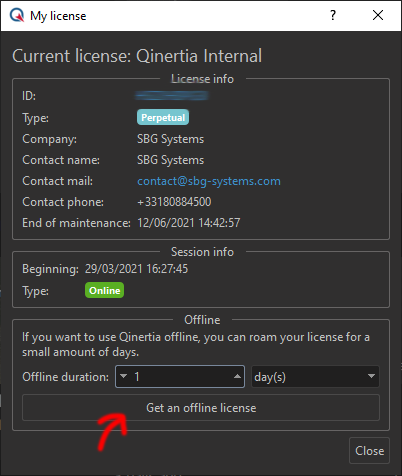Click the blurred license ID value

pos(172,96)
